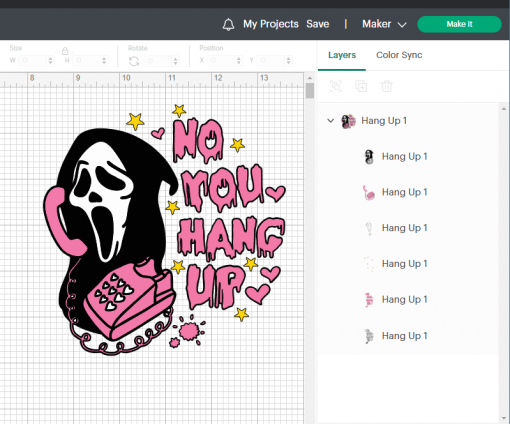Click the Rotate angle stepper arrows
Image resolution: width=510 pixels, height=424 pixels.
[x=175, y=61]
